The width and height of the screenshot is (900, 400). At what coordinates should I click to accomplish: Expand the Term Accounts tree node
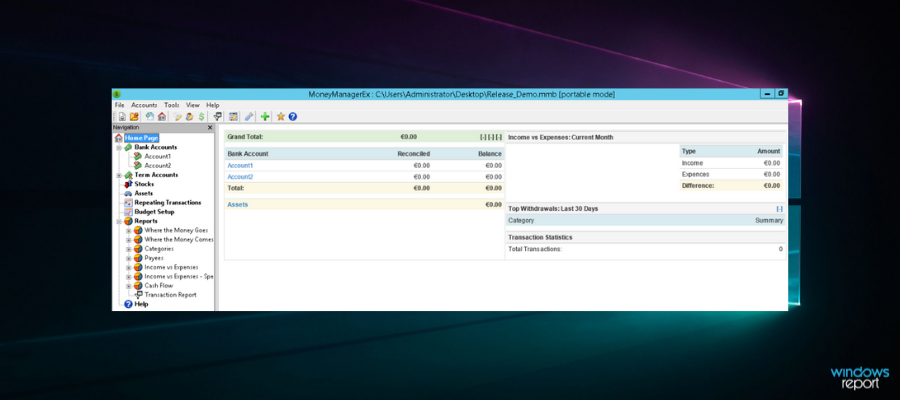[119, 175]
